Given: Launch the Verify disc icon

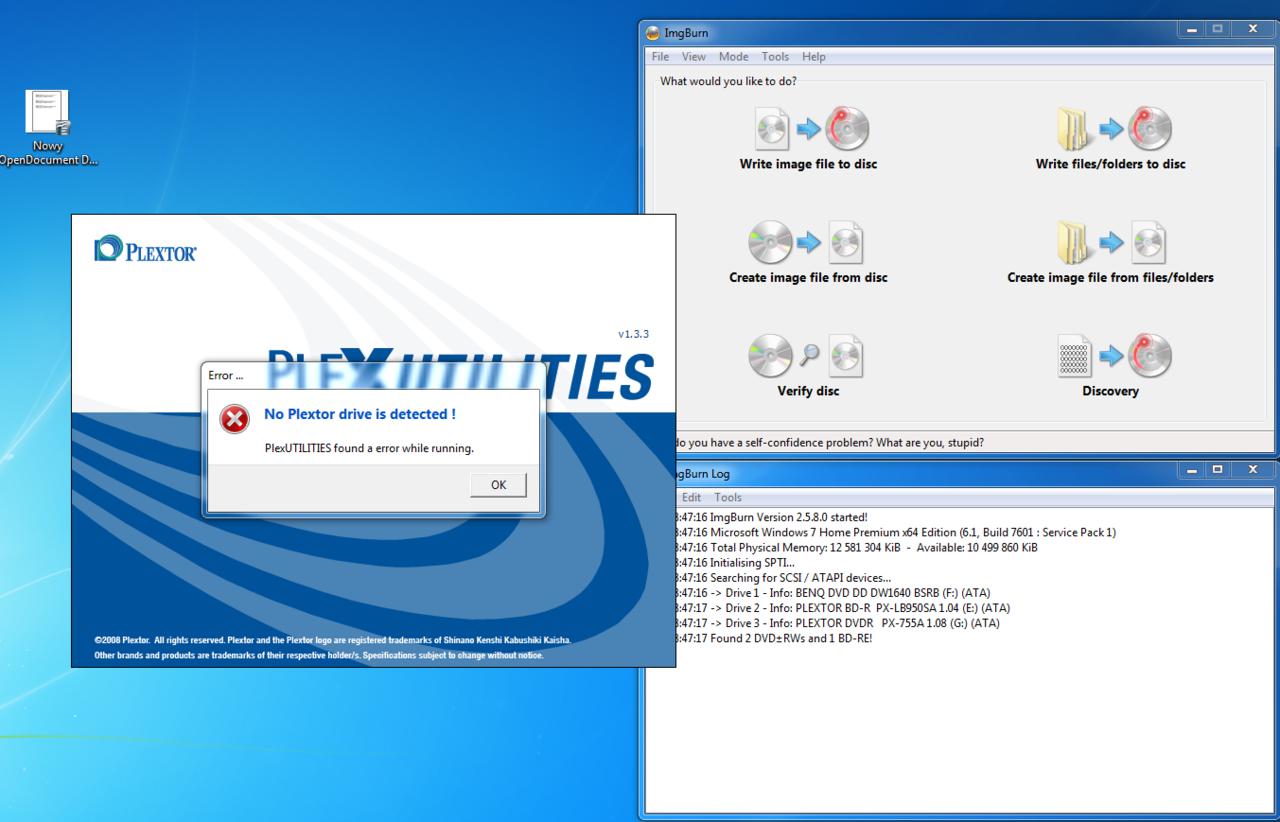Looking at the screenshot, I should pos(808,357).
